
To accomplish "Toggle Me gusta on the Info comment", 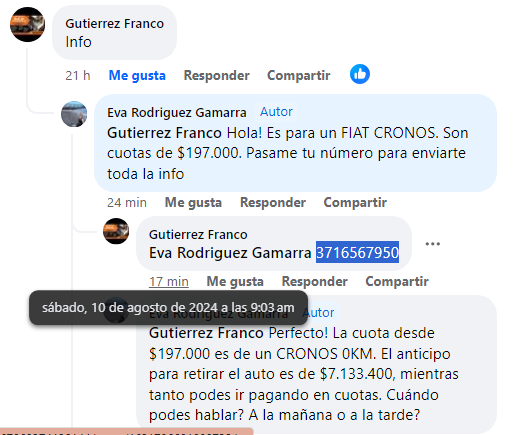I will tap(137, 75).
